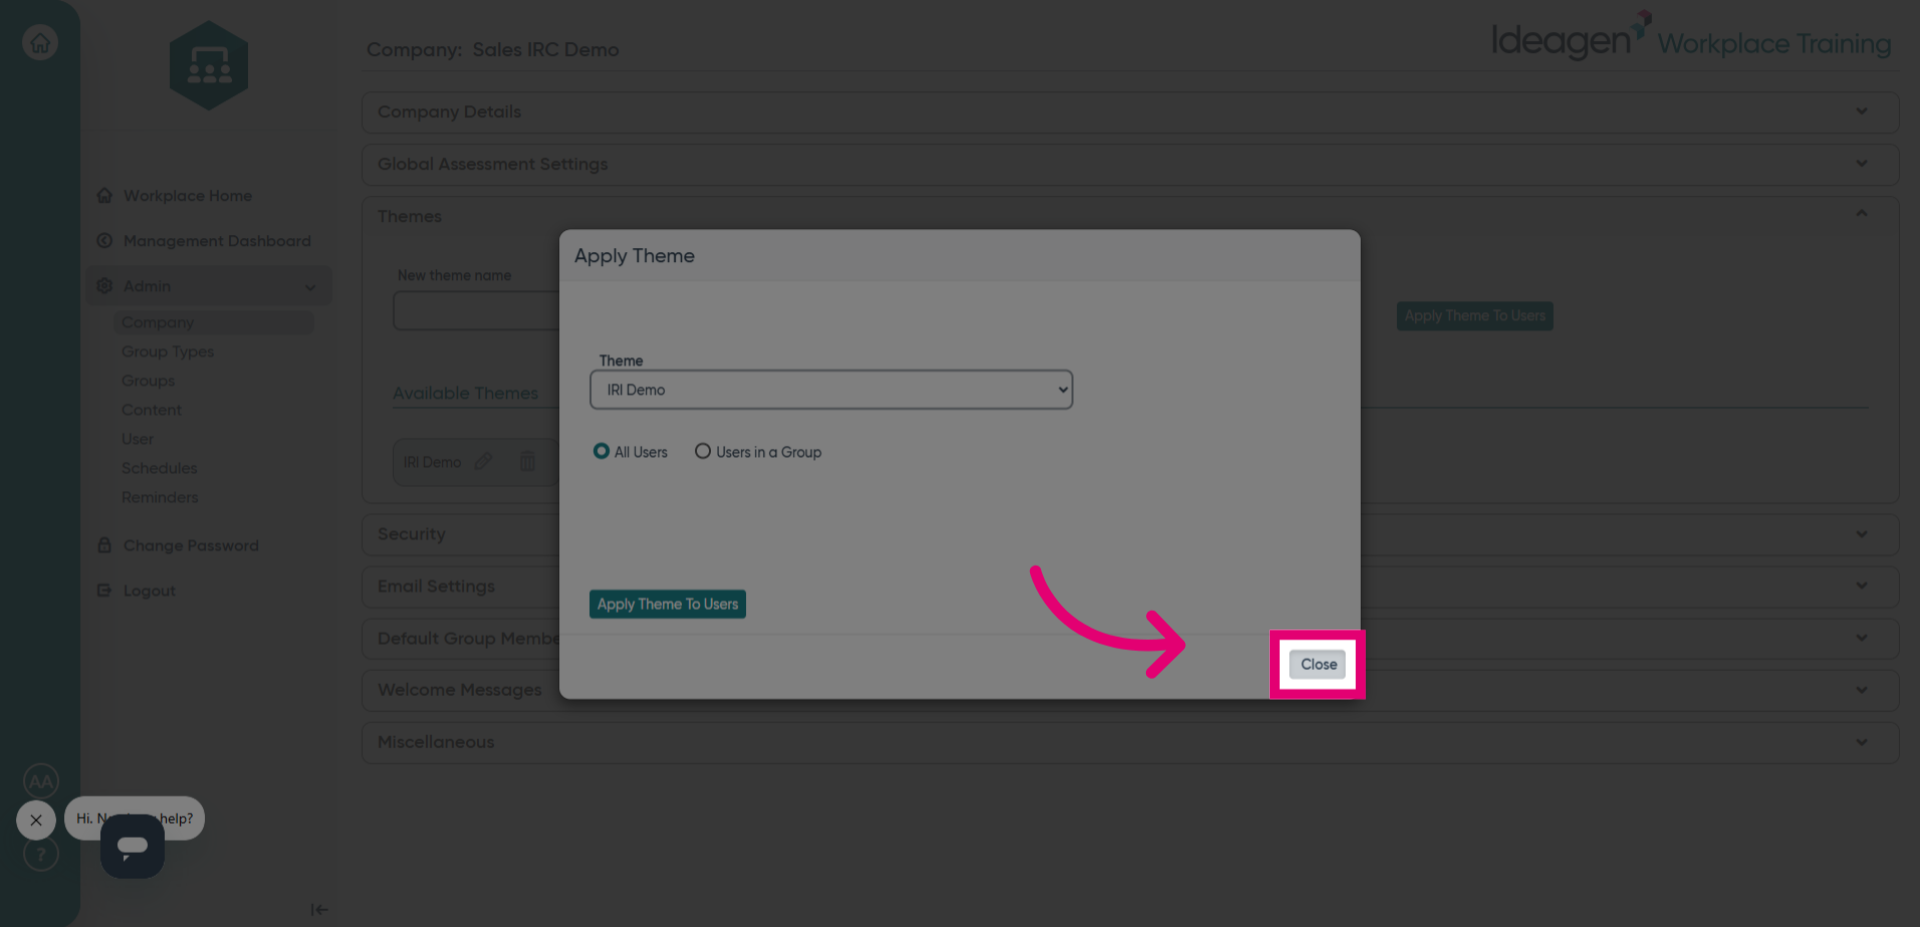Expand the Welcome Messages section chevron
Viewport: 1920px width, 927px height.
coord(1861,690)
